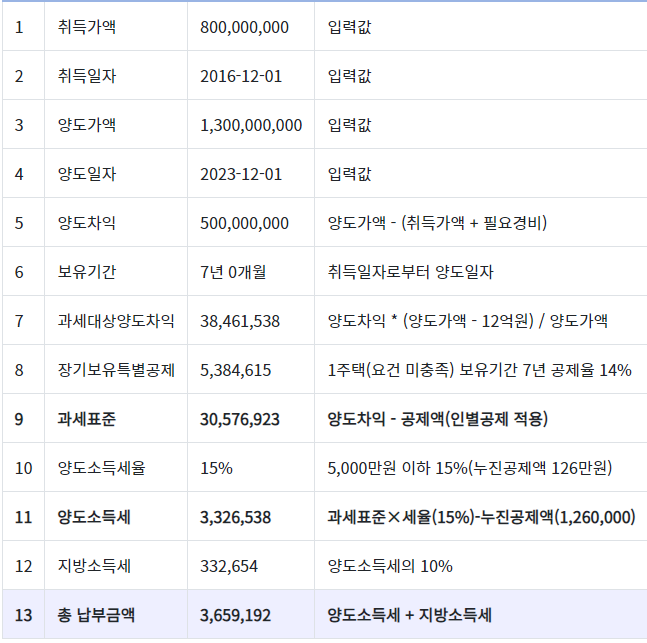Select the value 7년 0개월
This screenshot has height=643, width=647.
click(x=233, y=272)
